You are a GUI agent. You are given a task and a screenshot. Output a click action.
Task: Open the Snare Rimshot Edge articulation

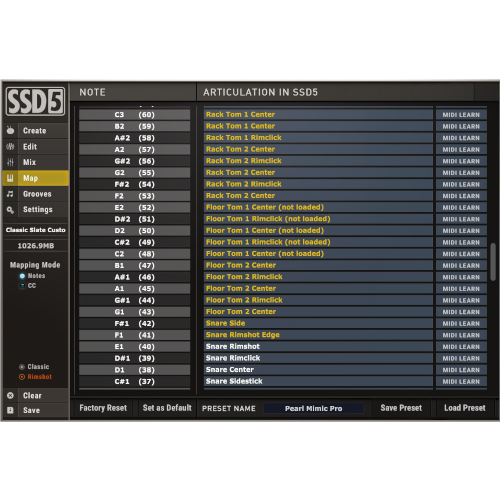click(x=318, y=335)
